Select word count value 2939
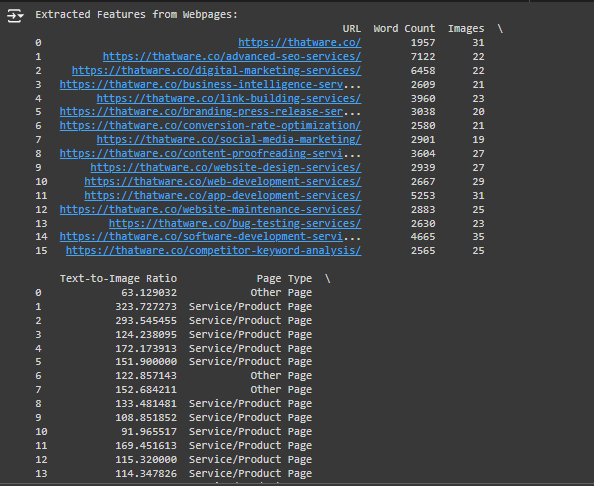The image size is (594, 486). (x=423, y=168)
